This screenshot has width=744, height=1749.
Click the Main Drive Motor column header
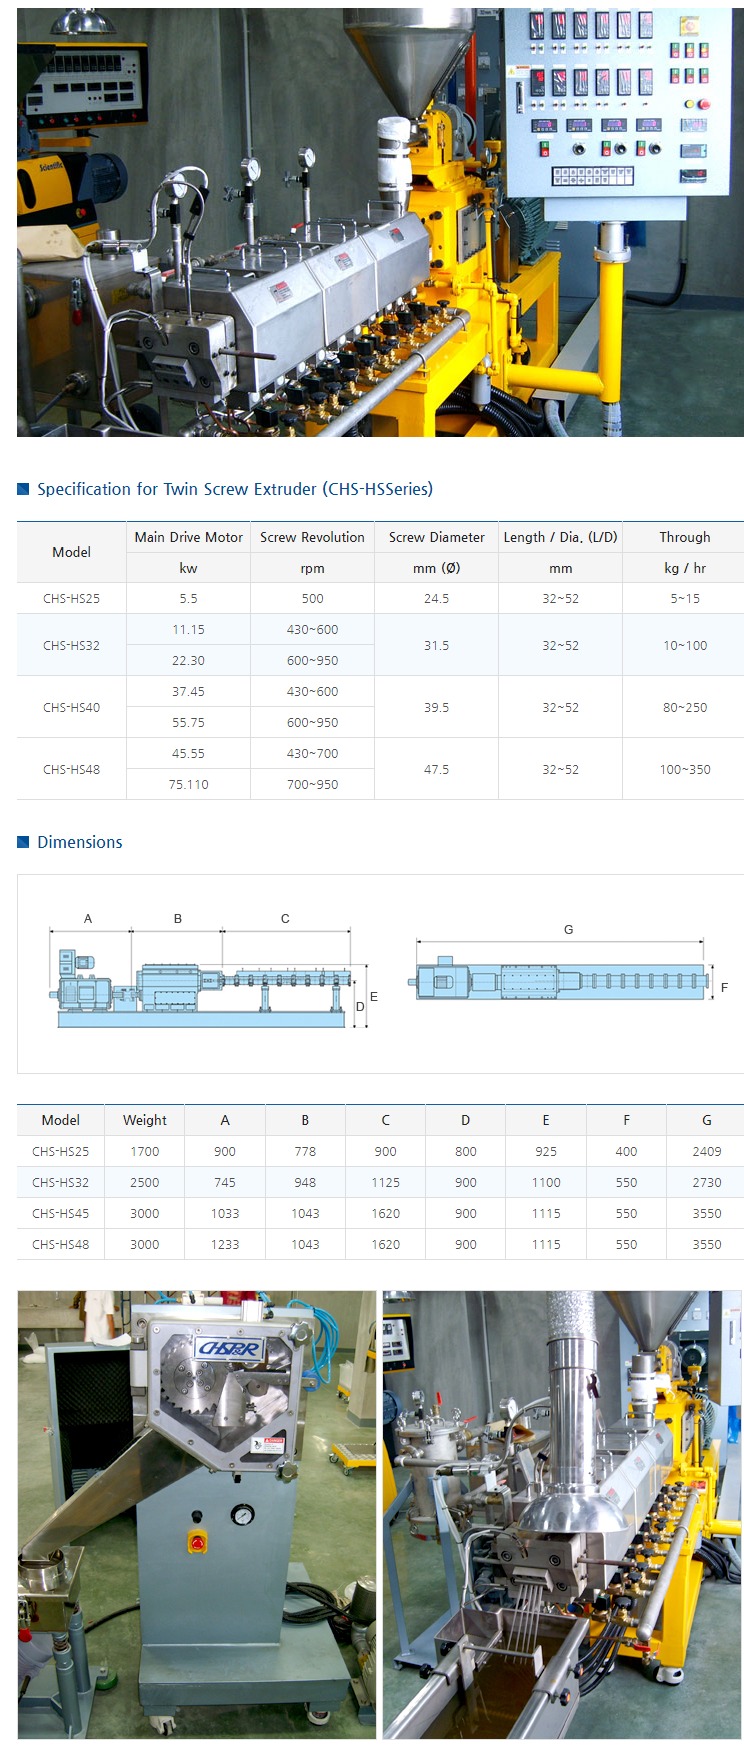(x=188, y=537)
